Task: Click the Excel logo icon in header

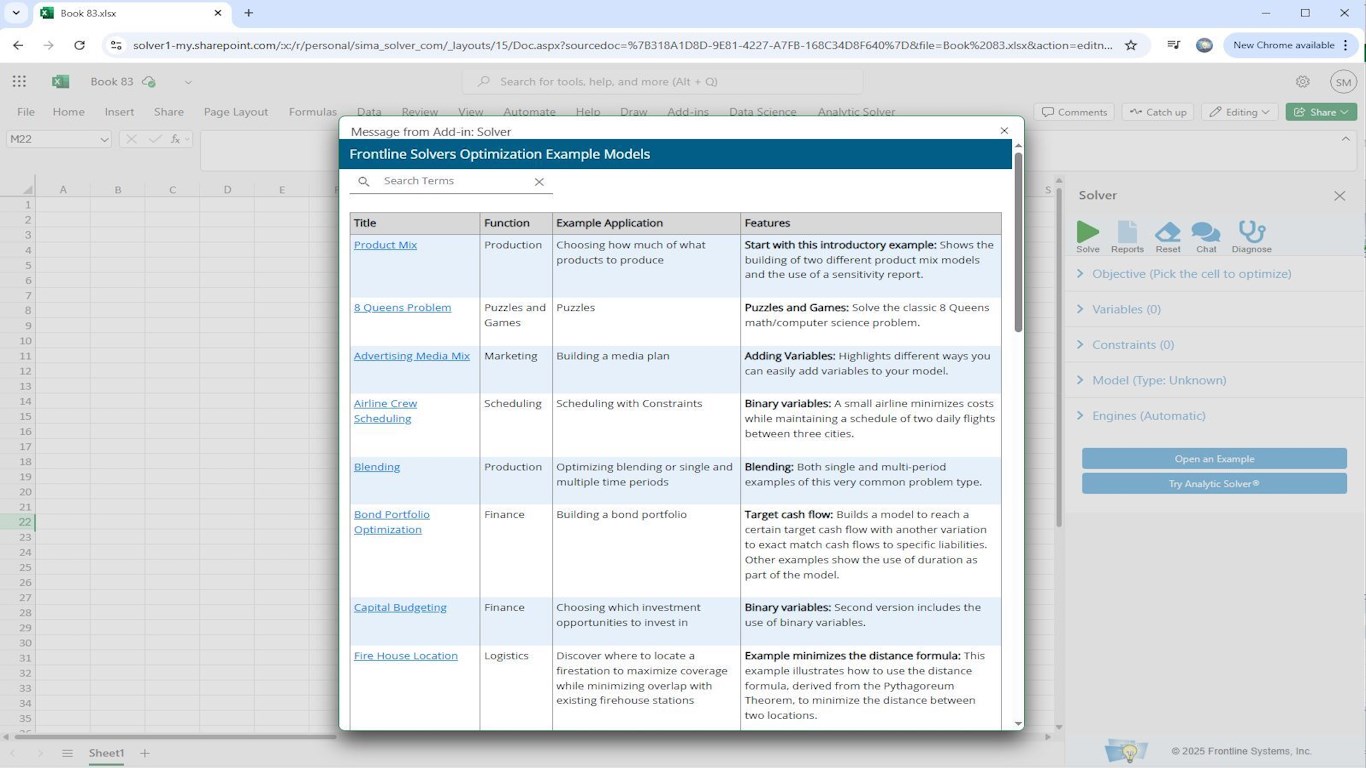Action: (x=60, y=82)
